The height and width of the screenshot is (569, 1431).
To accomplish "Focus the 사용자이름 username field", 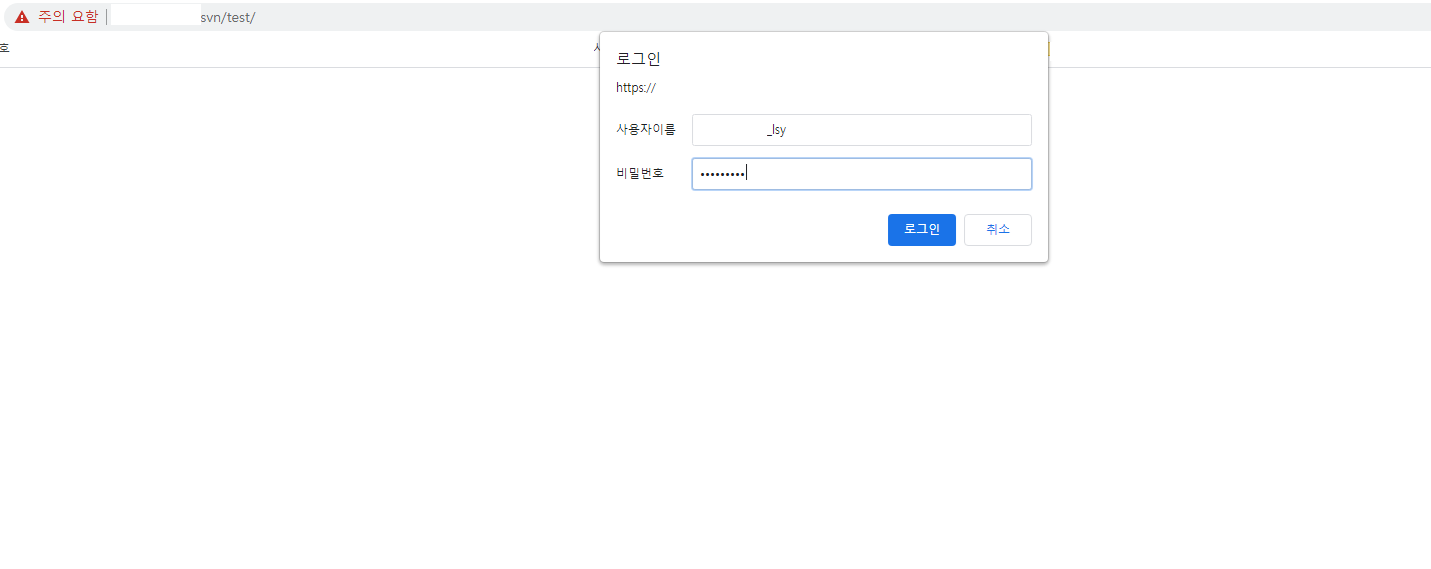I will coord(861,130).
